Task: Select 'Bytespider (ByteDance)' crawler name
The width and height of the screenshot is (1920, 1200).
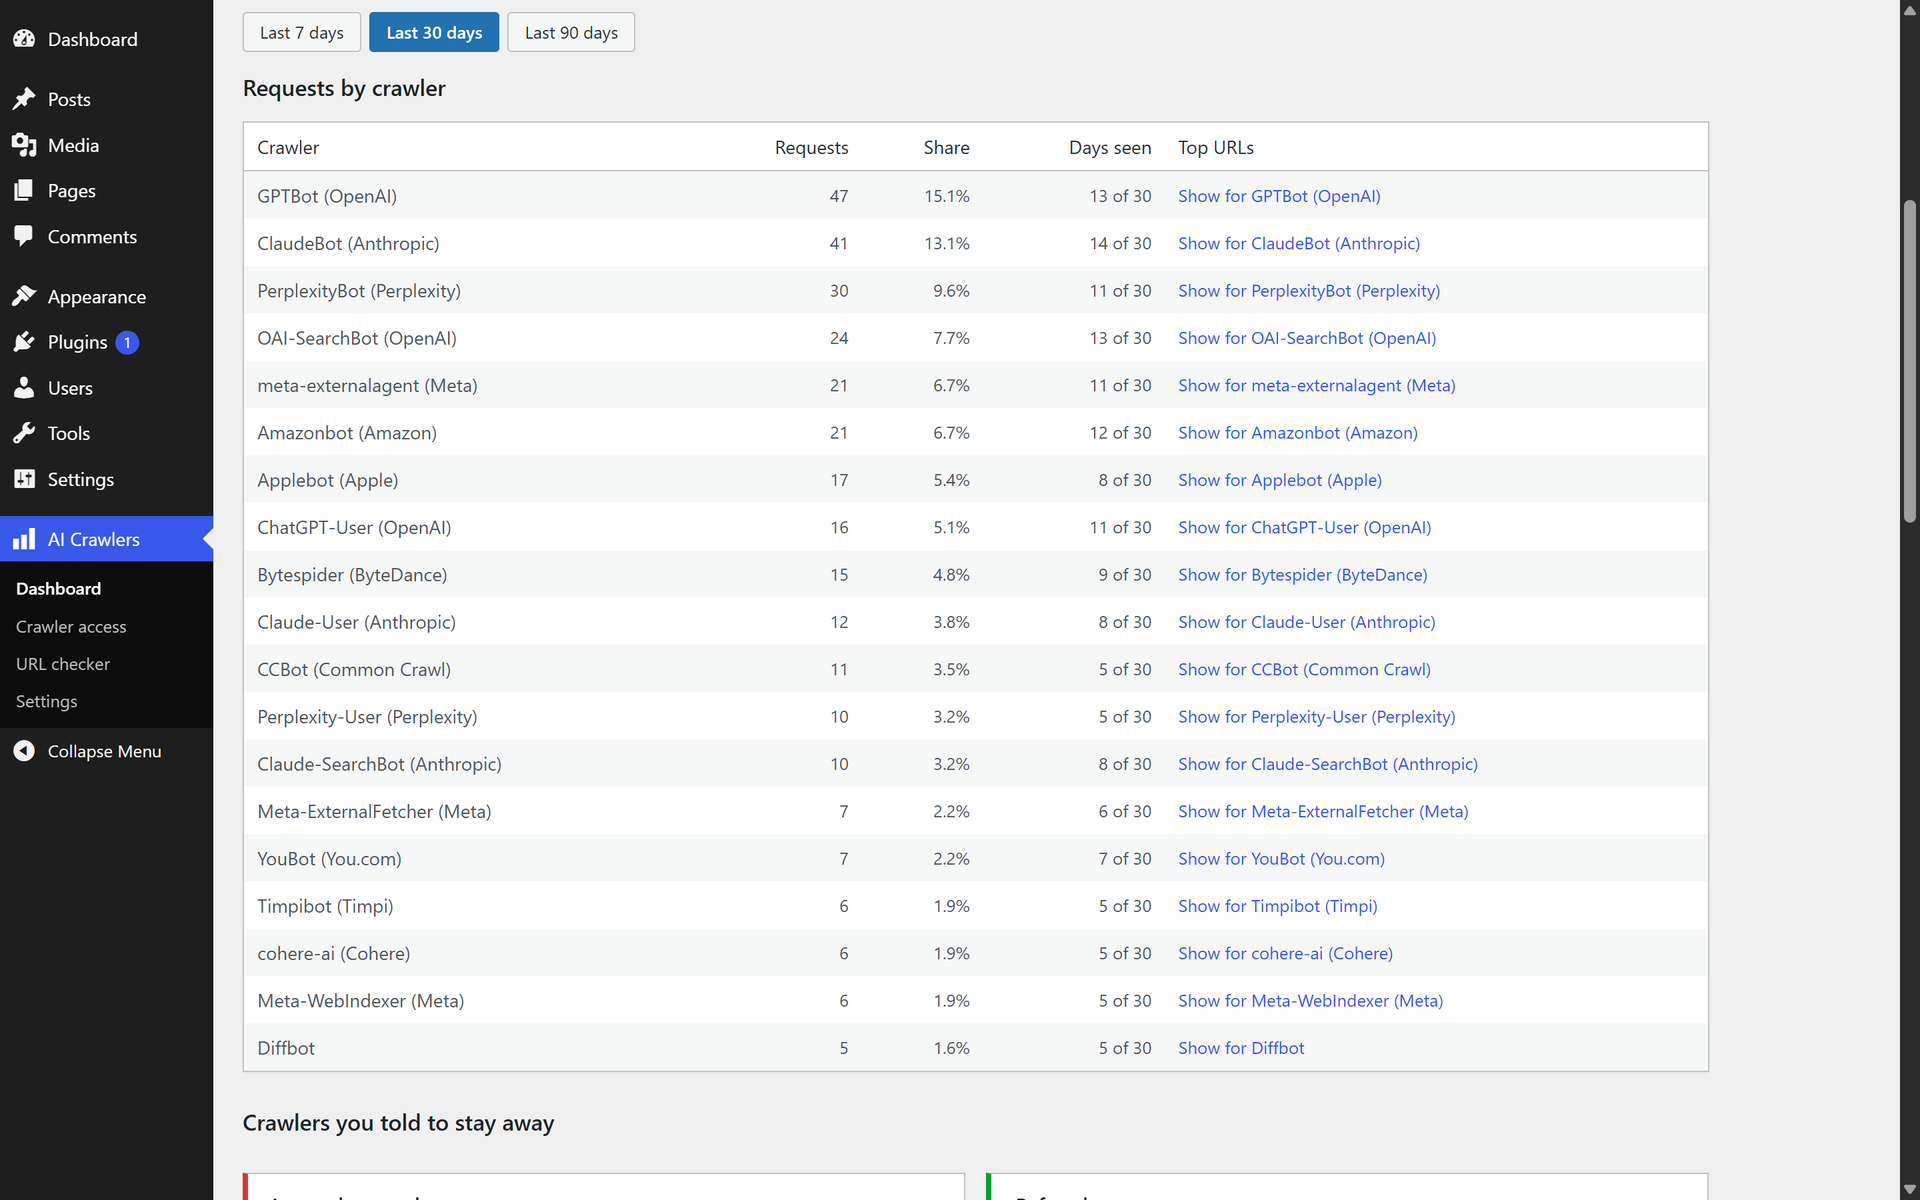Action: [352, 574]
